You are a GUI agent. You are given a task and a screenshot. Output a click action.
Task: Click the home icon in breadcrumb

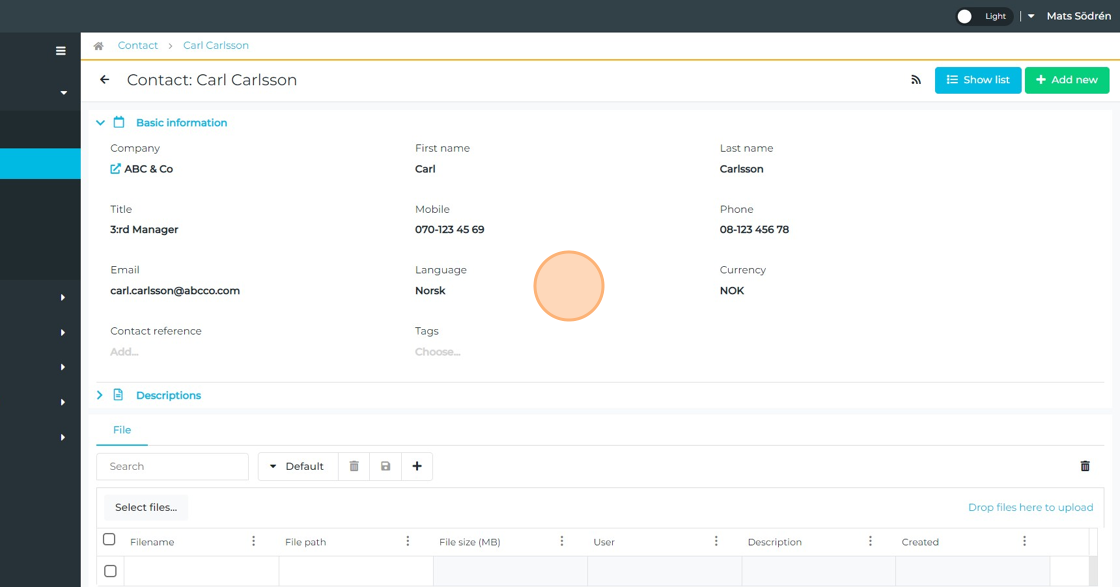tap(98, 46)
